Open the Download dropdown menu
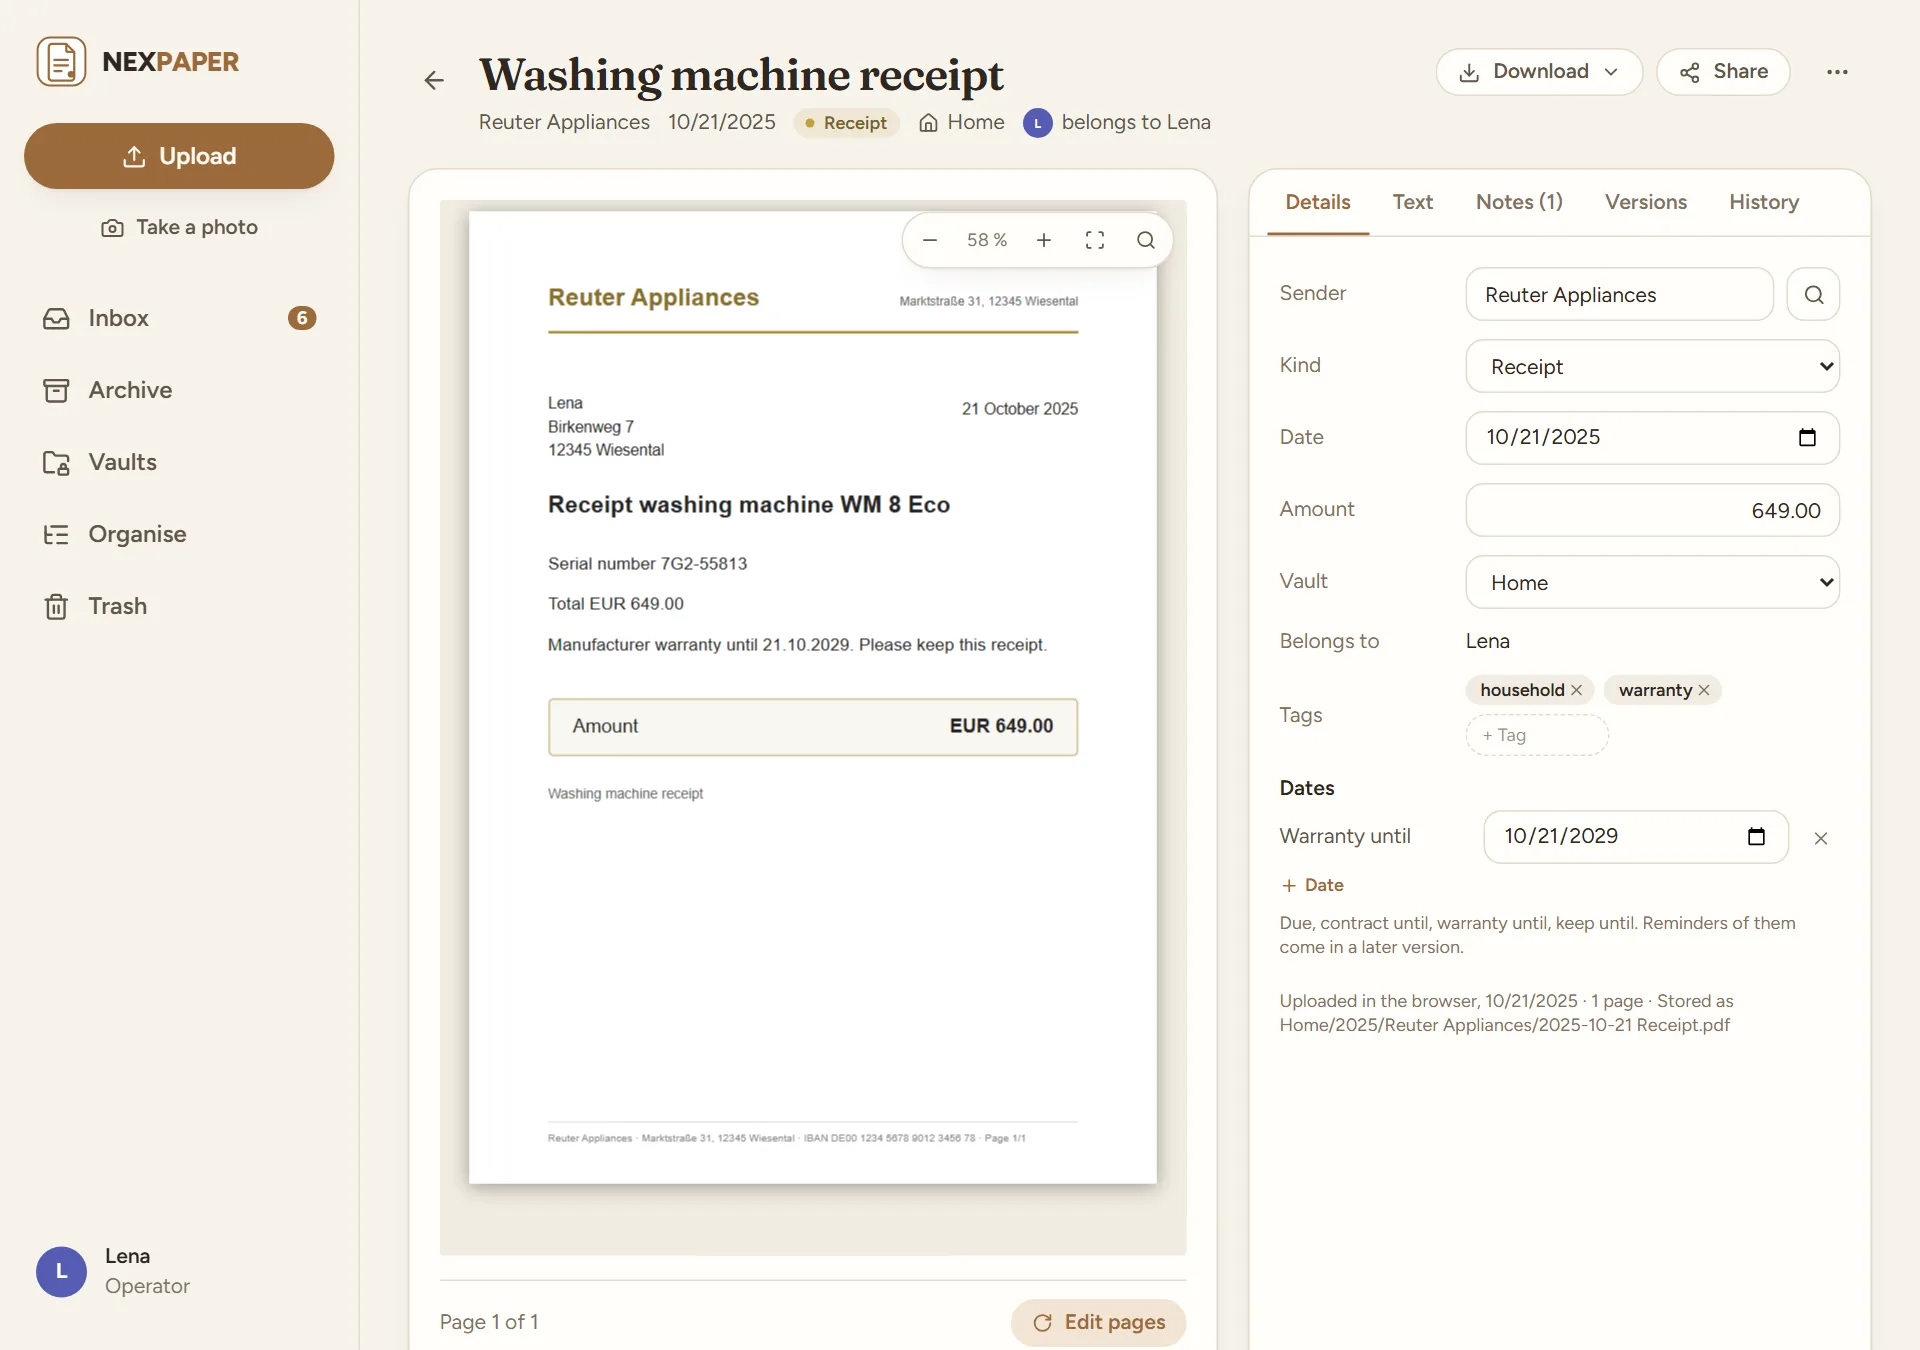Viewport: 1920px width, 1350px height. tap(1539, 72)
